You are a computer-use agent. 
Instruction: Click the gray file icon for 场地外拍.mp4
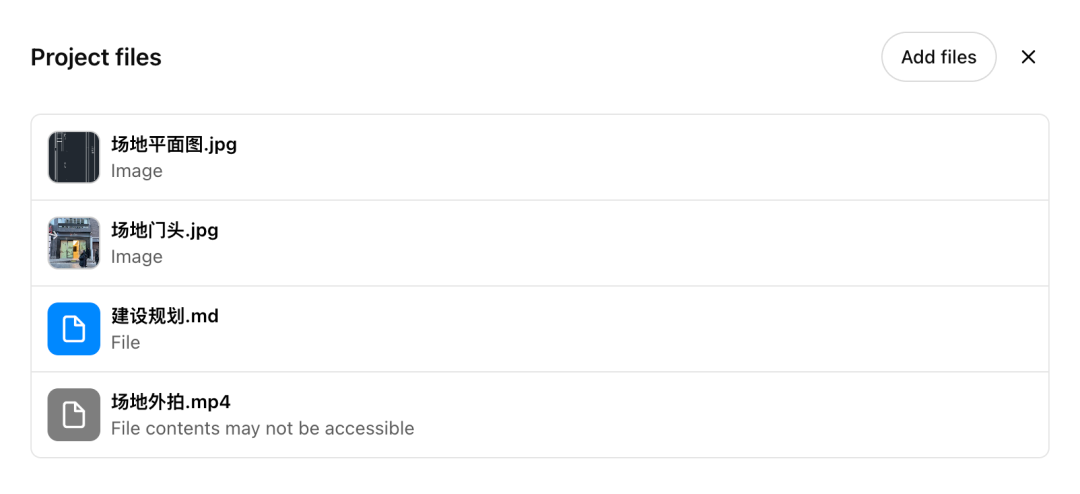click(74, 415)
